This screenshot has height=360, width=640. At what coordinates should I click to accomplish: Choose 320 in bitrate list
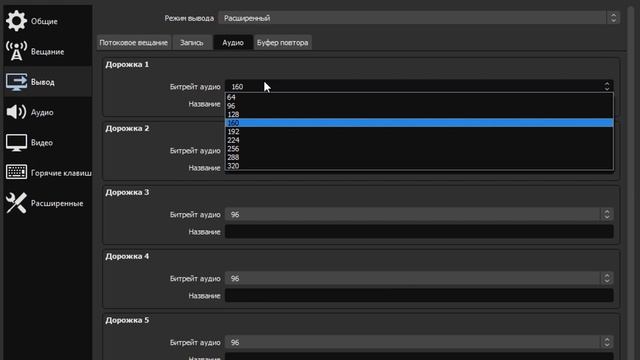[x=419, y=166]
